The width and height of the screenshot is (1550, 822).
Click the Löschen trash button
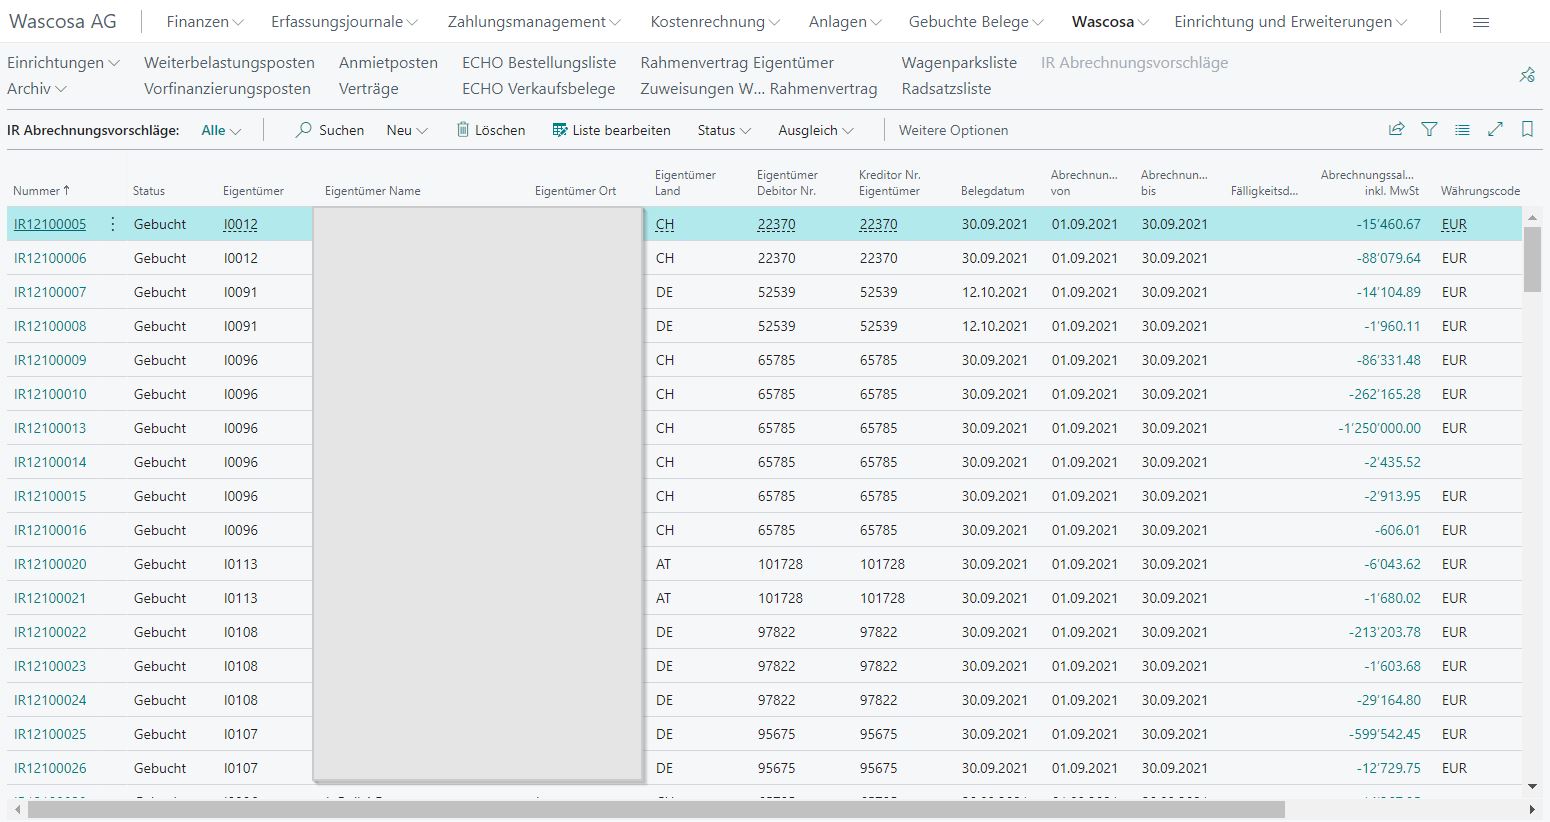click(x=491, y=130)
